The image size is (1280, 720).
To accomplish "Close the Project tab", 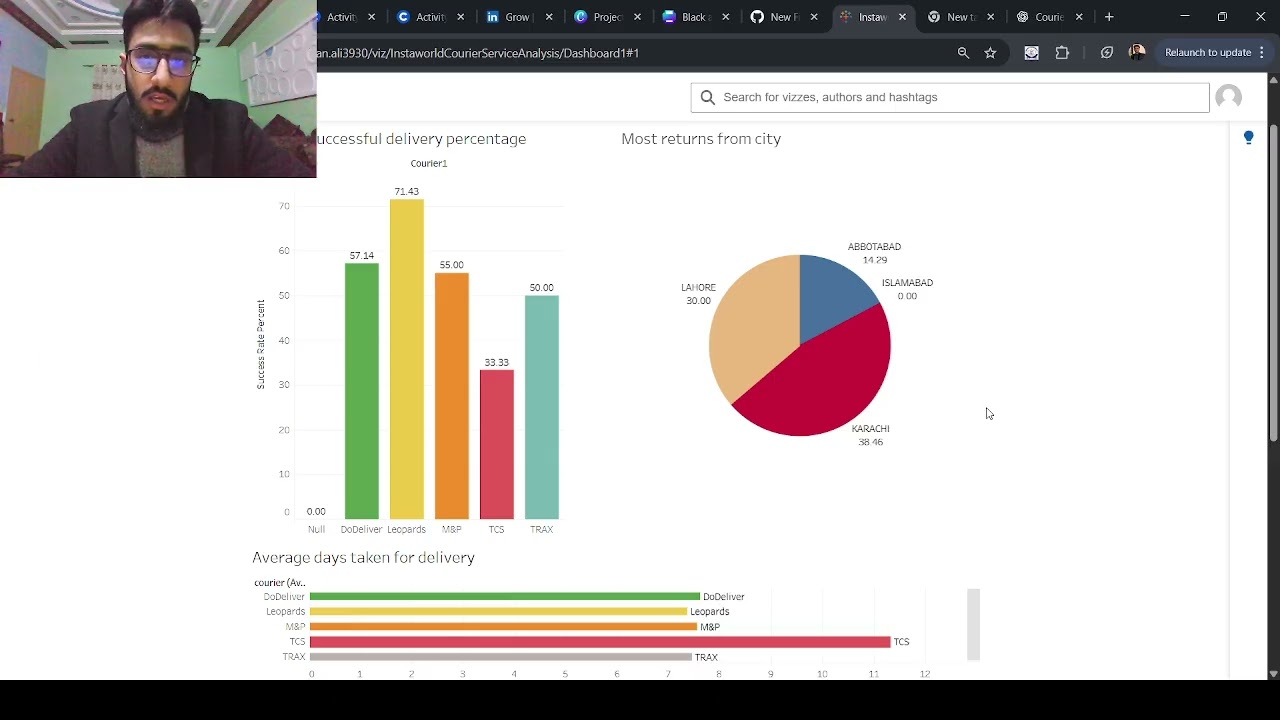I will [x=637, y=17].
